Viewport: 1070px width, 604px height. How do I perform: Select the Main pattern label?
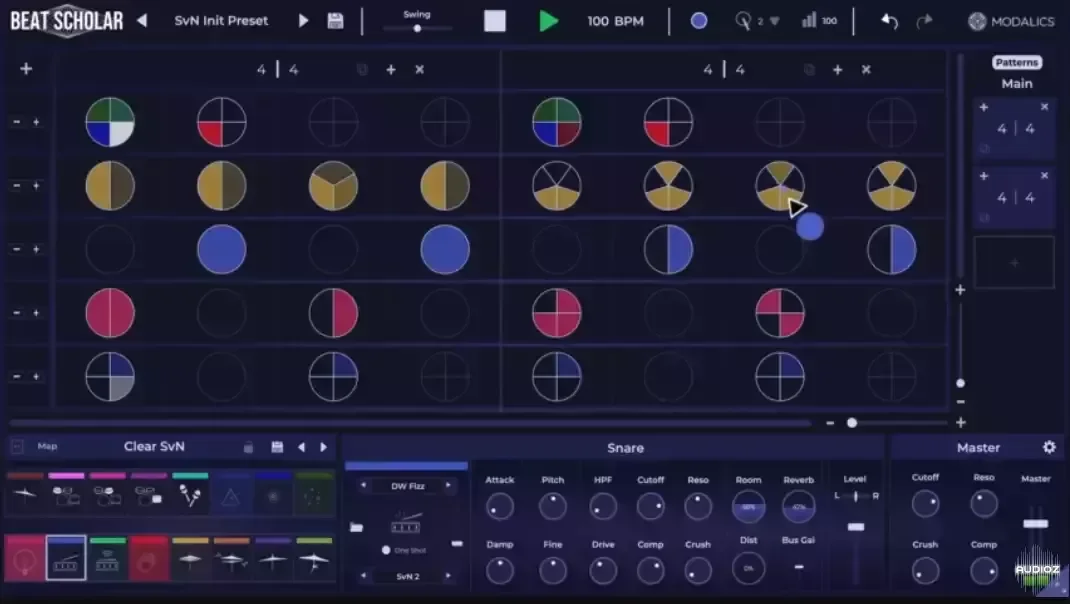click(1017, 83)
